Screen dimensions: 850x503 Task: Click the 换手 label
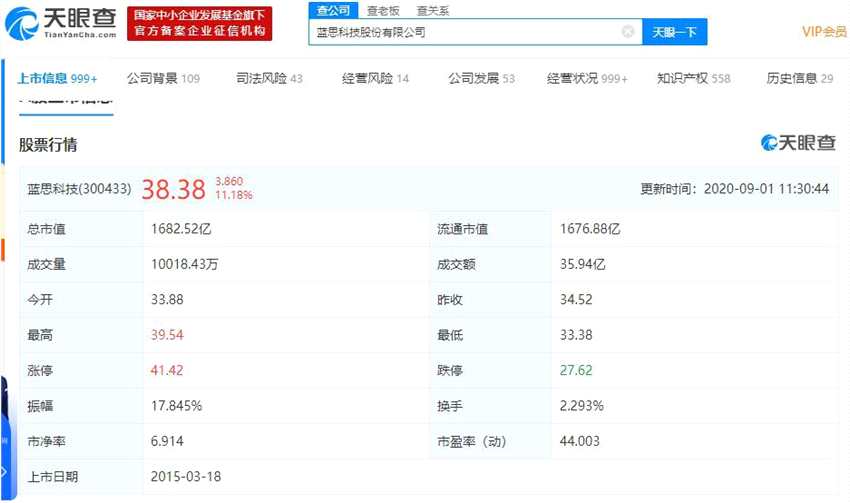(450, 406)
